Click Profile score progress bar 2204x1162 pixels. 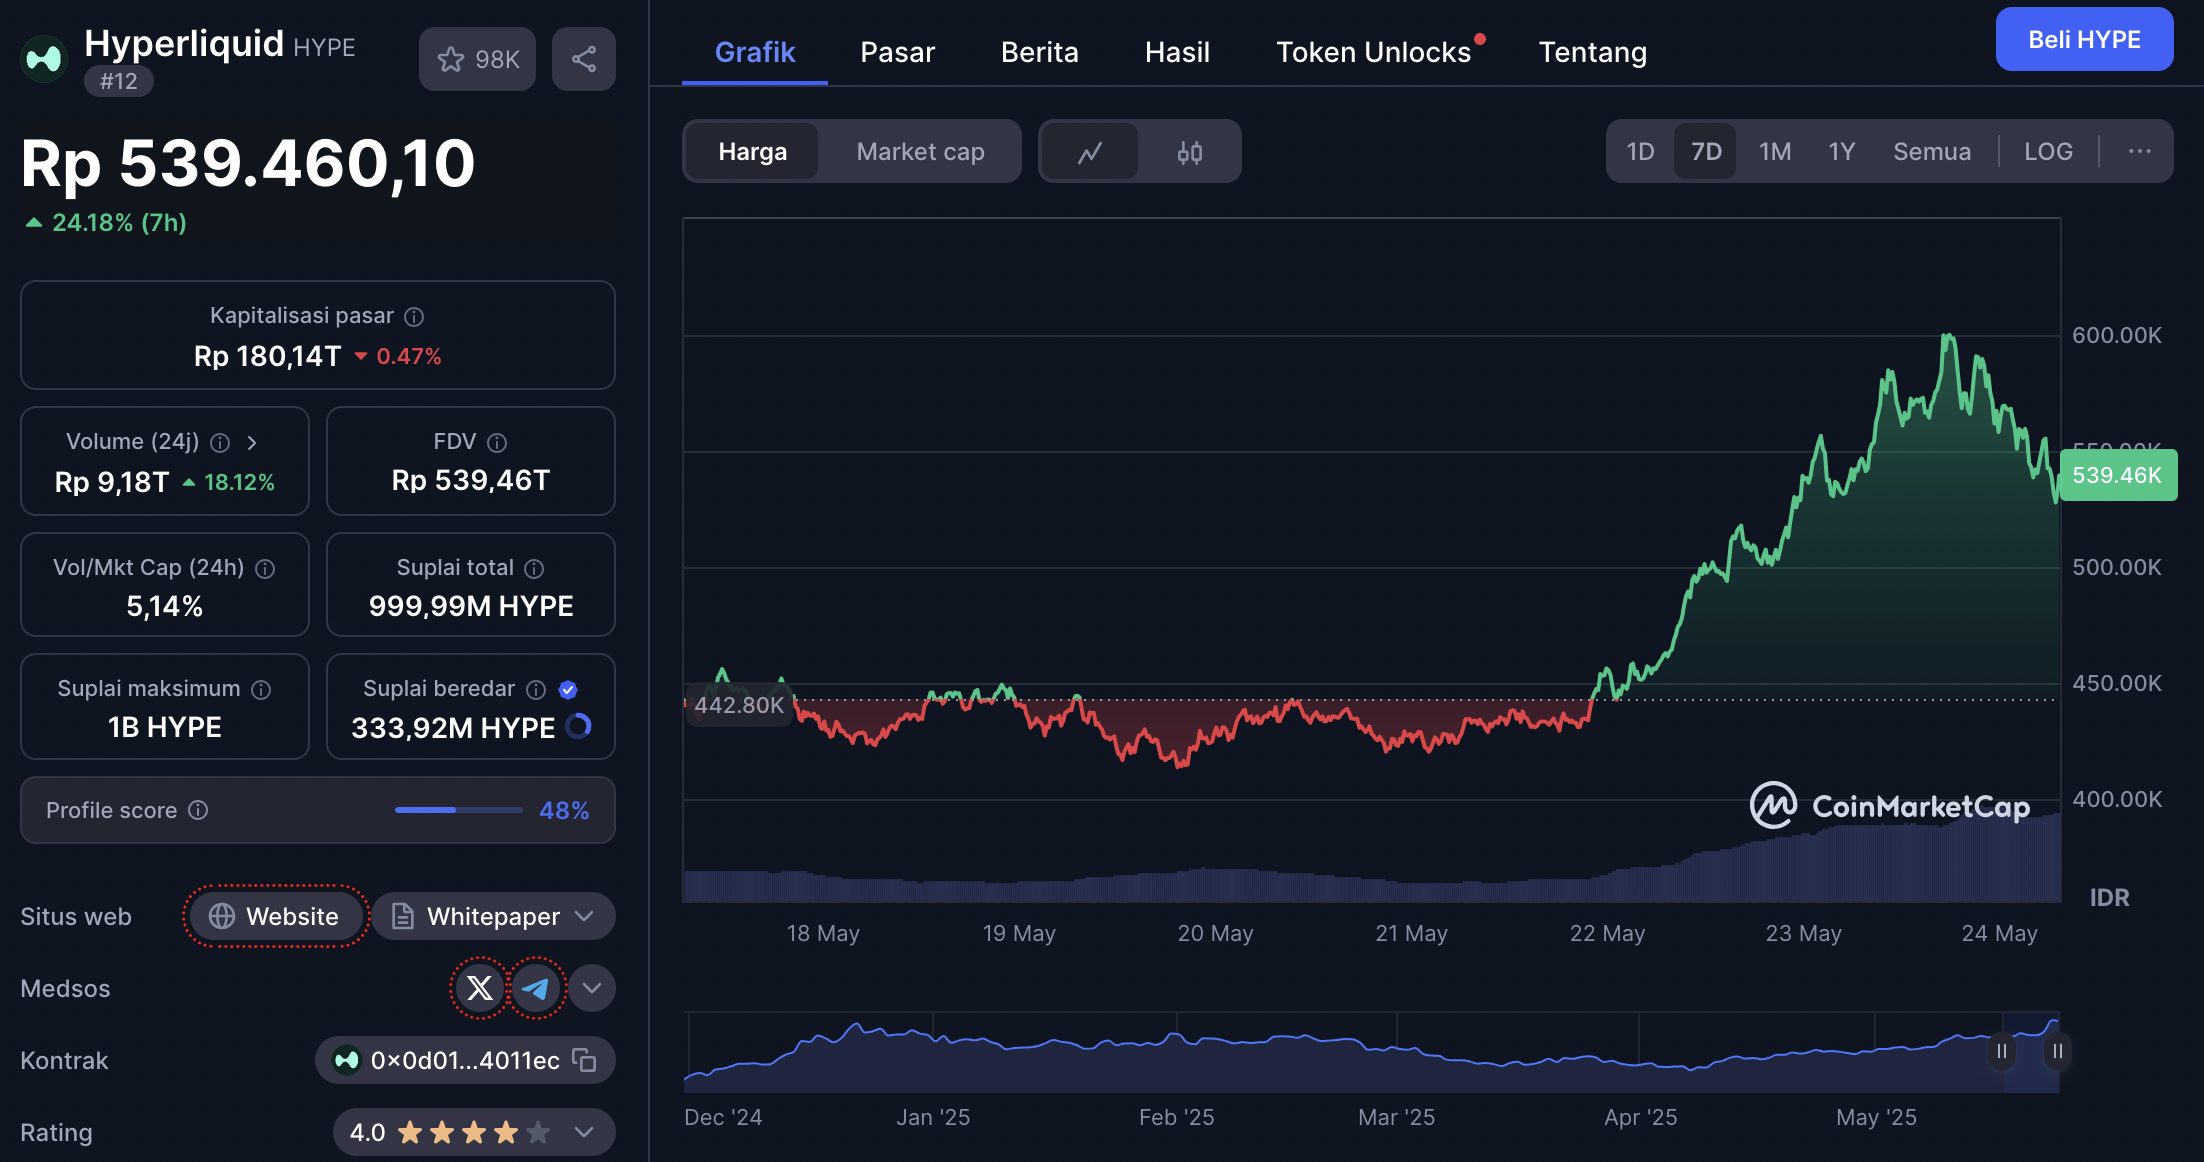tap(458, 810)
